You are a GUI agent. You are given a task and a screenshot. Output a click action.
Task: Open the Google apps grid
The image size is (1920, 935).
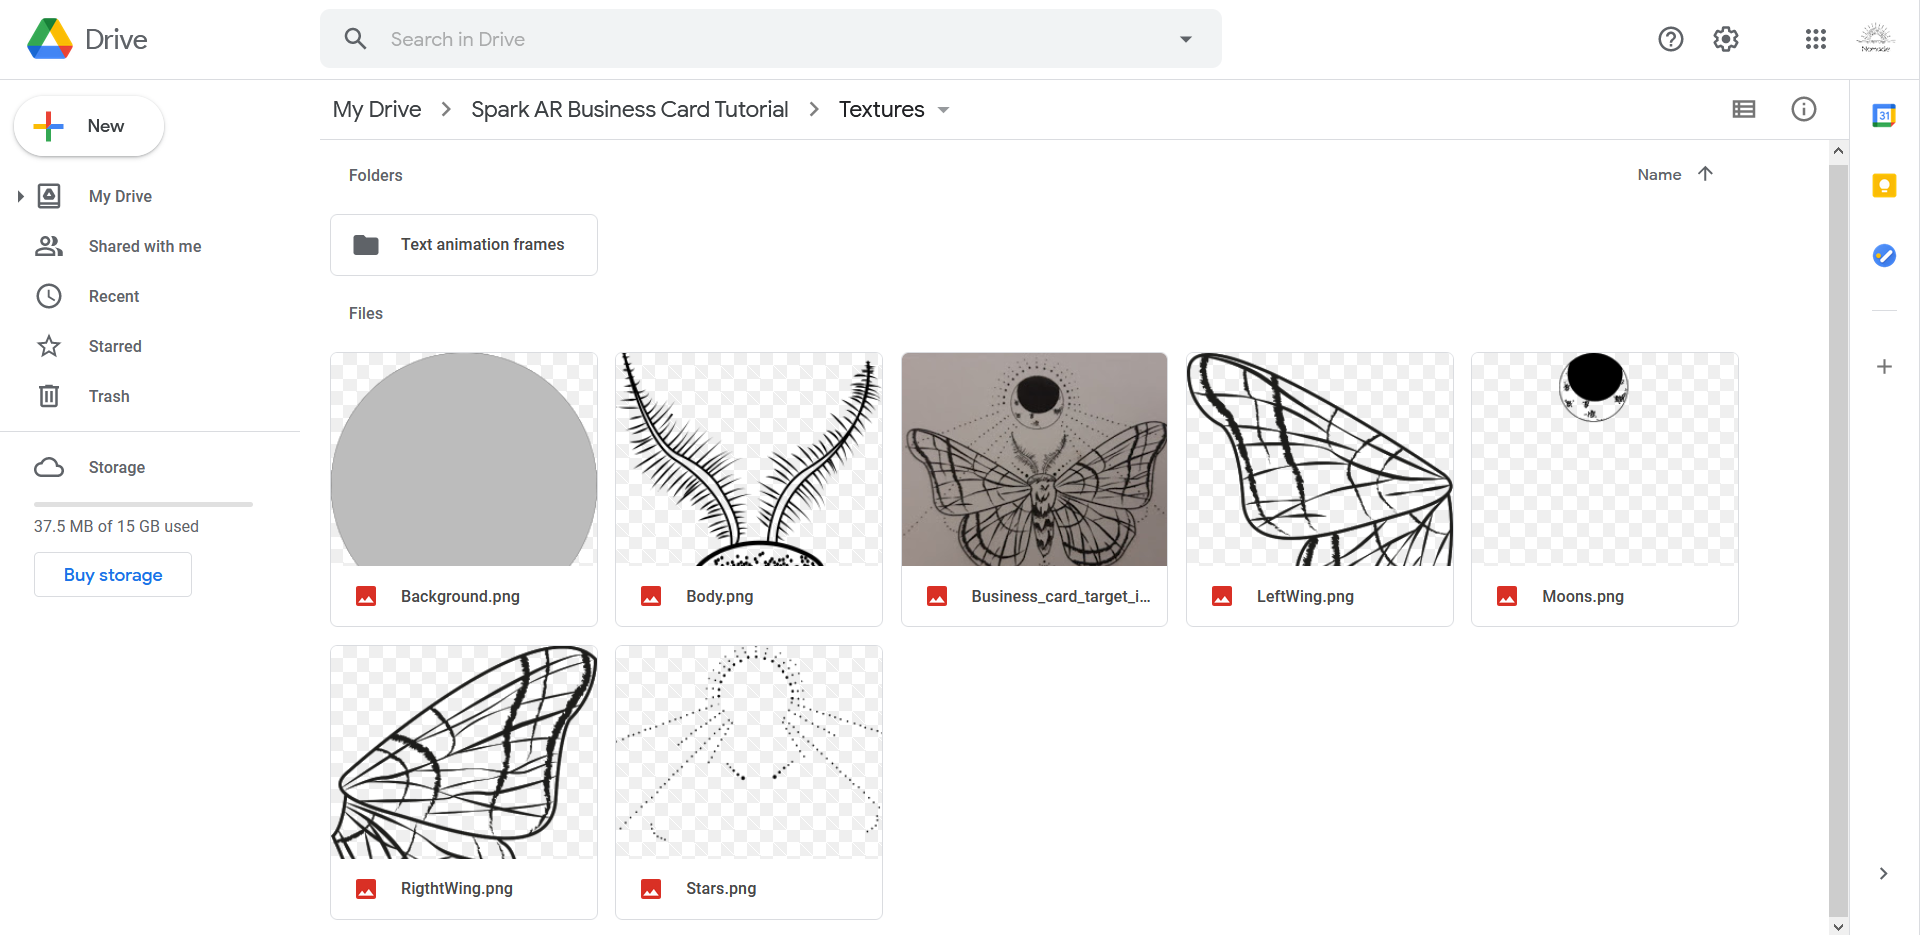click(1816, 39)
